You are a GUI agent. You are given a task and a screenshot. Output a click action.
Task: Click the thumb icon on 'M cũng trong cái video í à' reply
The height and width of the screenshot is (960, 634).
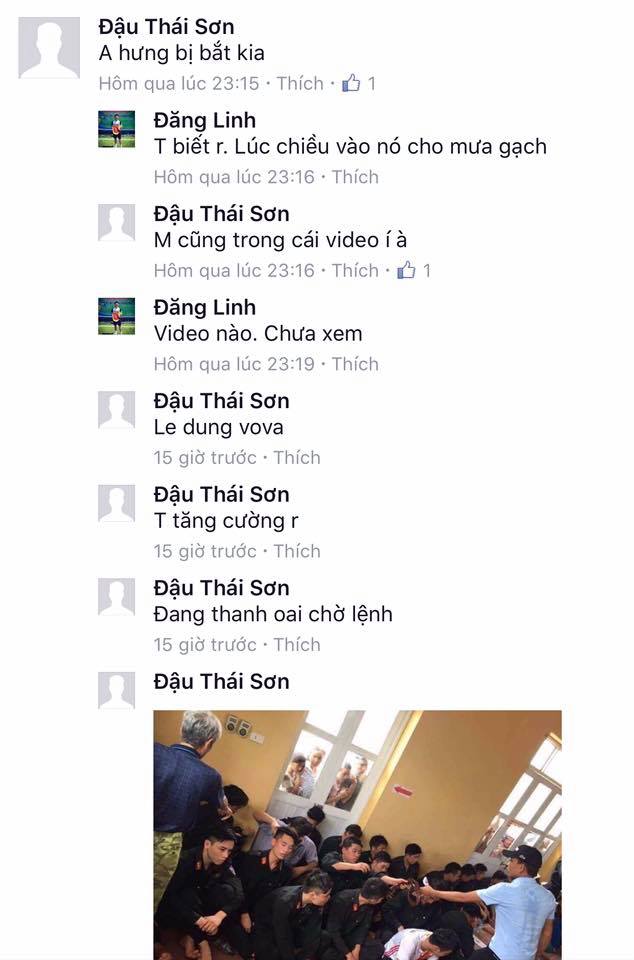[x=406, y=269]
